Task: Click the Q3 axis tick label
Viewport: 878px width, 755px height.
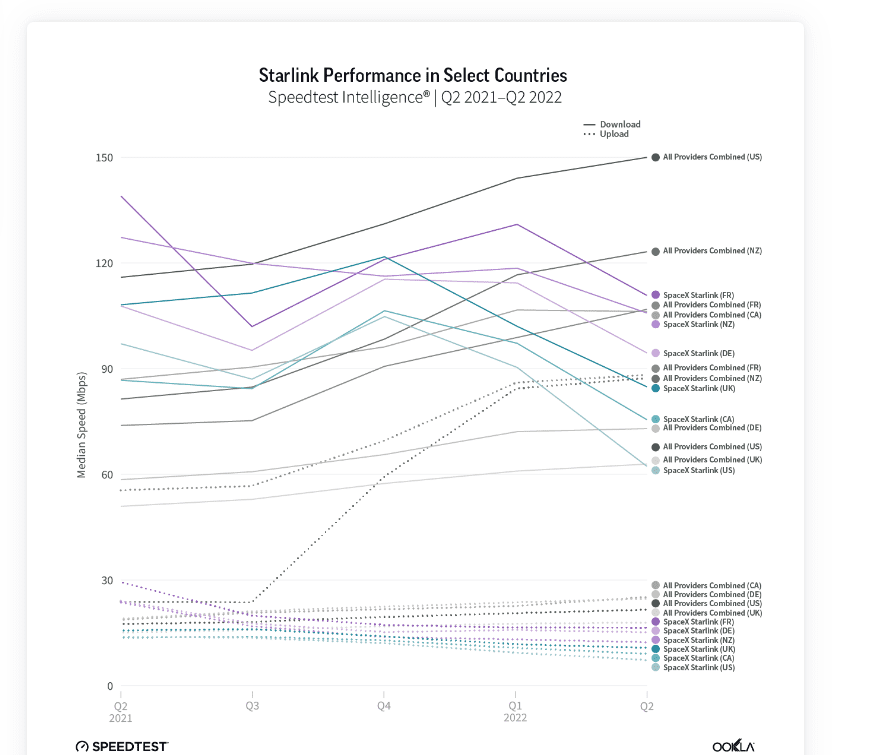Action: coord(252,706)
